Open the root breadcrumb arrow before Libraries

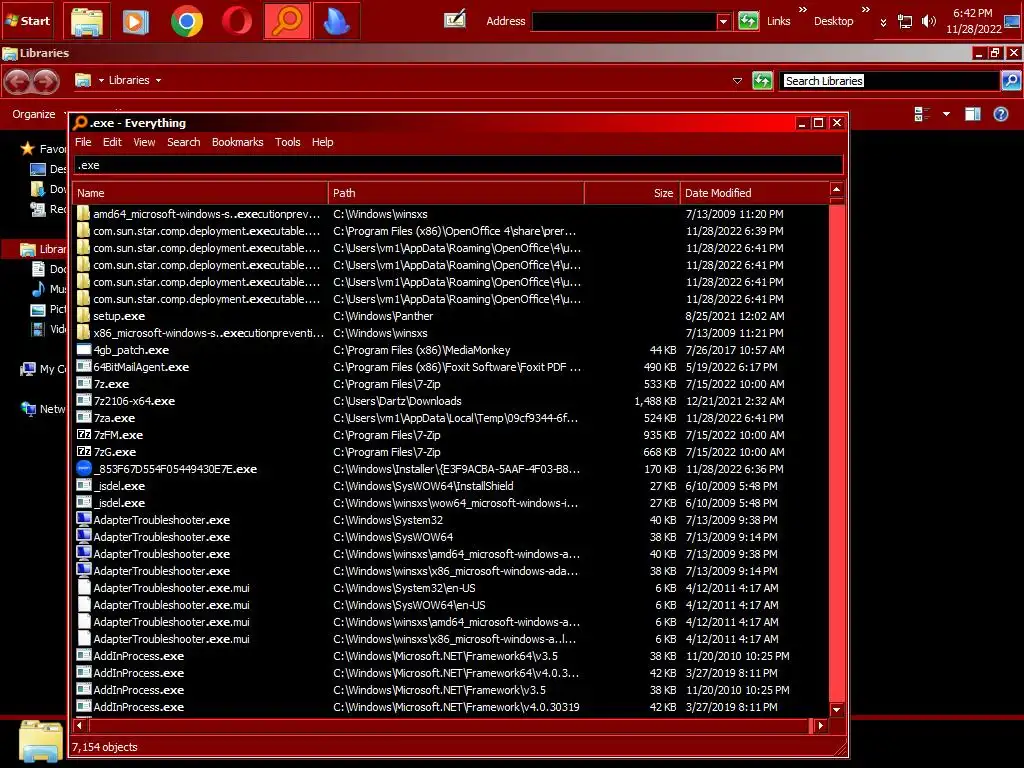pos(101,80)
